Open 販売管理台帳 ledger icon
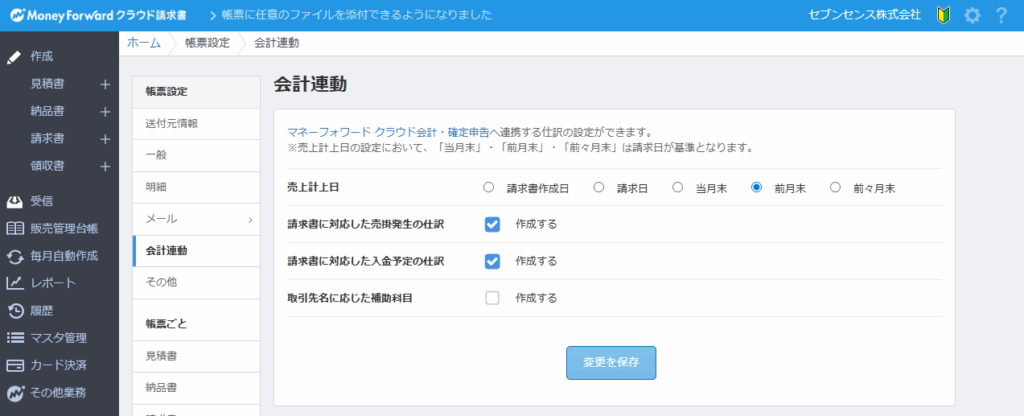The image size is (1024, 416). pos(15,228)
